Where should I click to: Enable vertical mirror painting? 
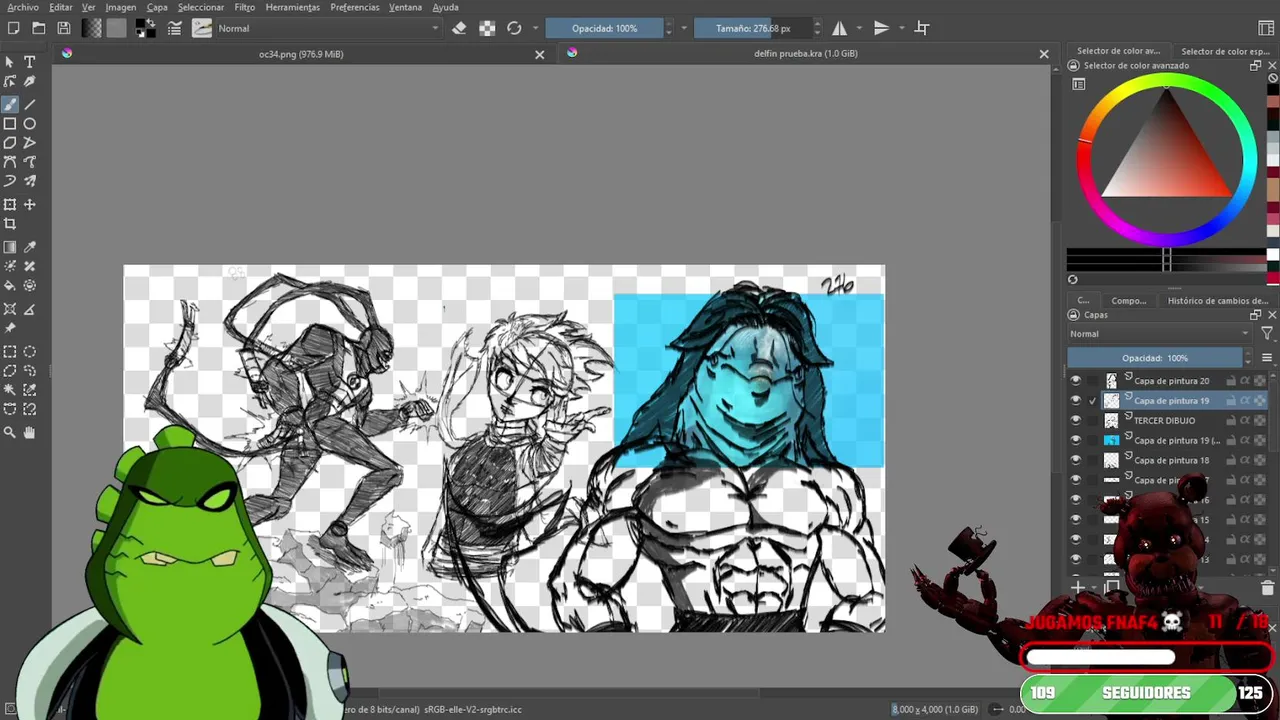[881, 28]
